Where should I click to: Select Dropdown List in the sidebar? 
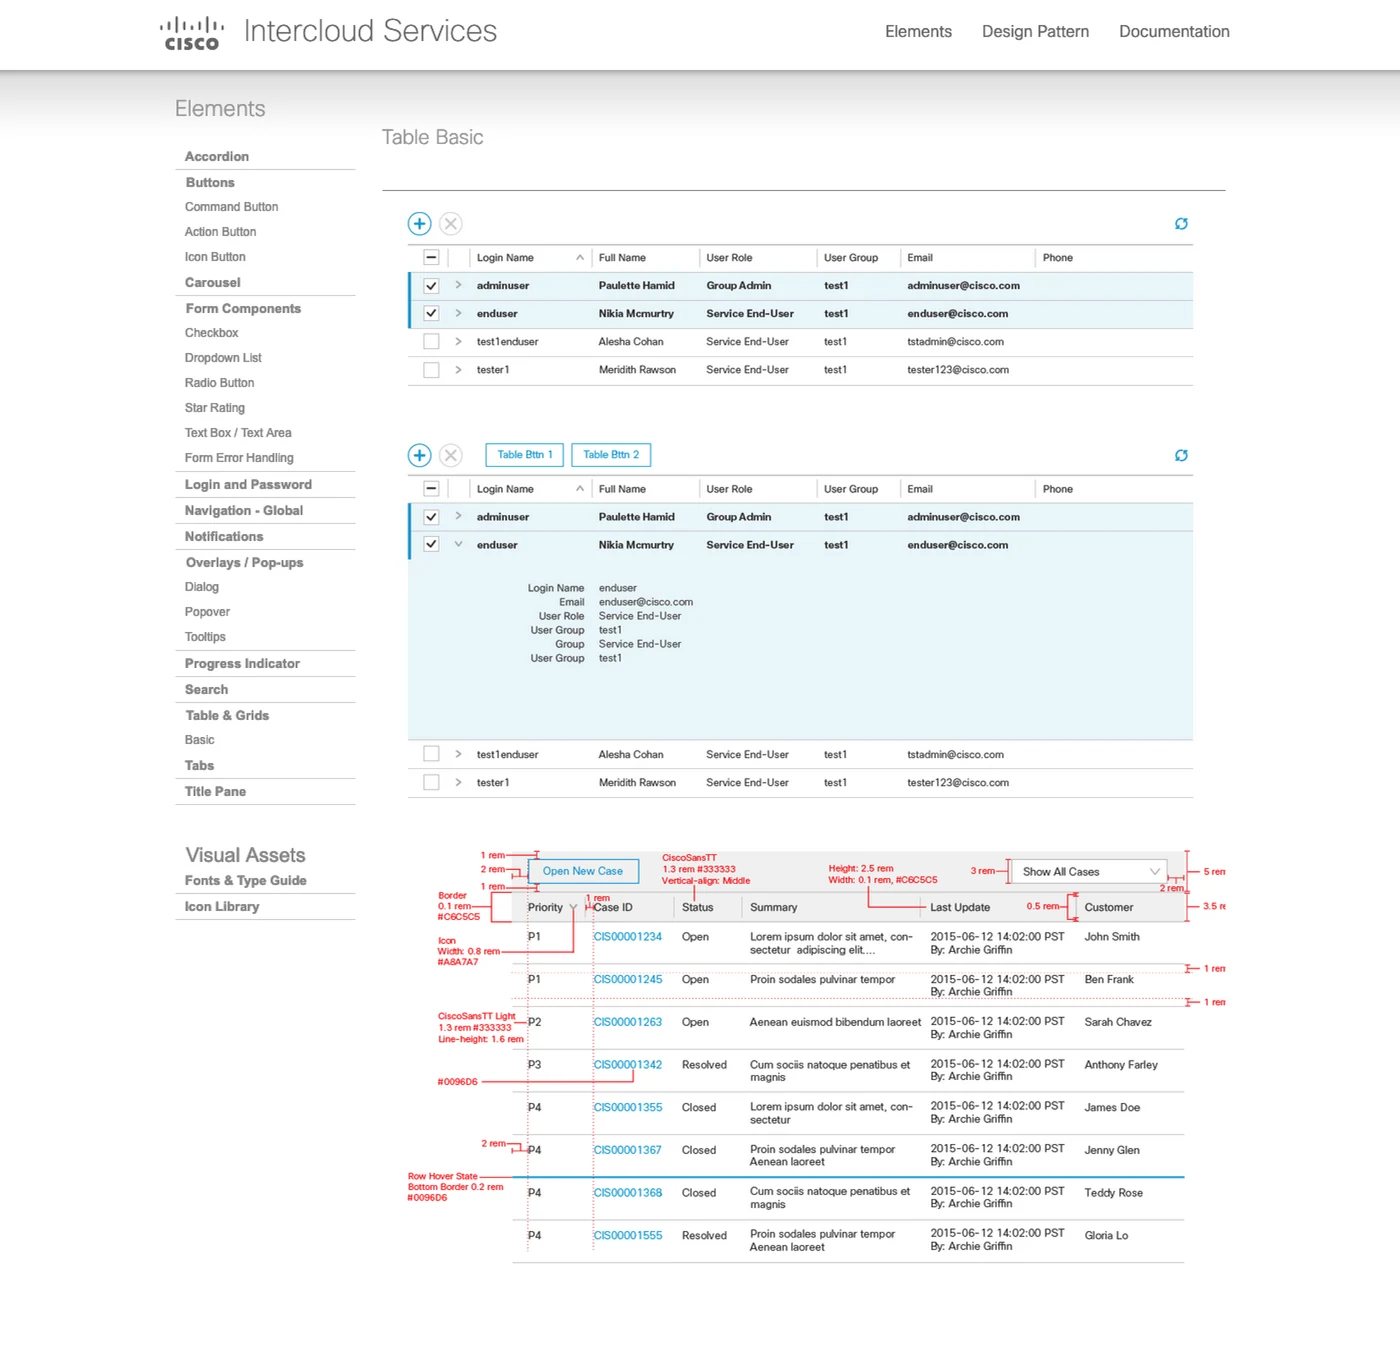(223, 358)
